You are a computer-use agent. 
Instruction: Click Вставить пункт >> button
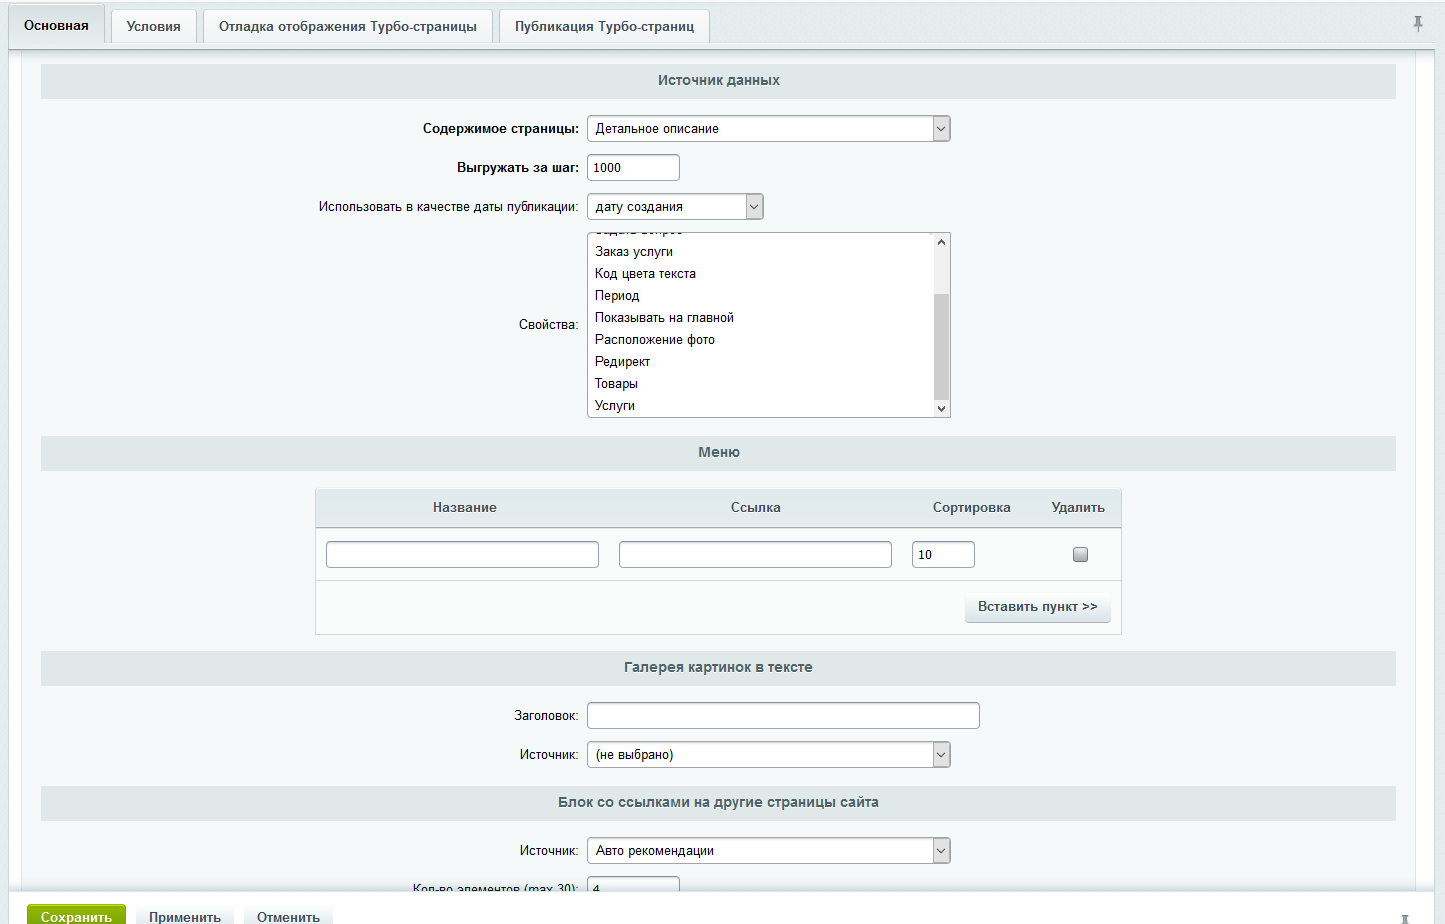tap(1037, 607)
